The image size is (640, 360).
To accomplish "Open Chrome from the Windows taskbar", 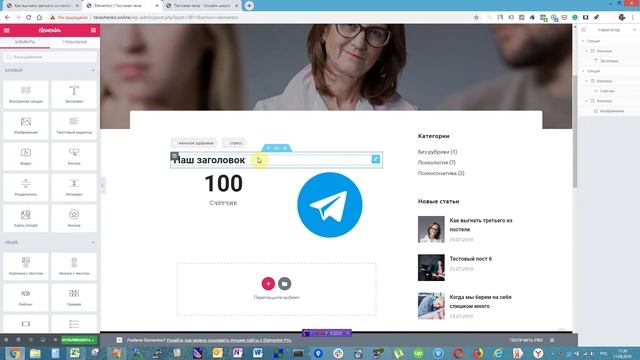I will tap(14, 353).
